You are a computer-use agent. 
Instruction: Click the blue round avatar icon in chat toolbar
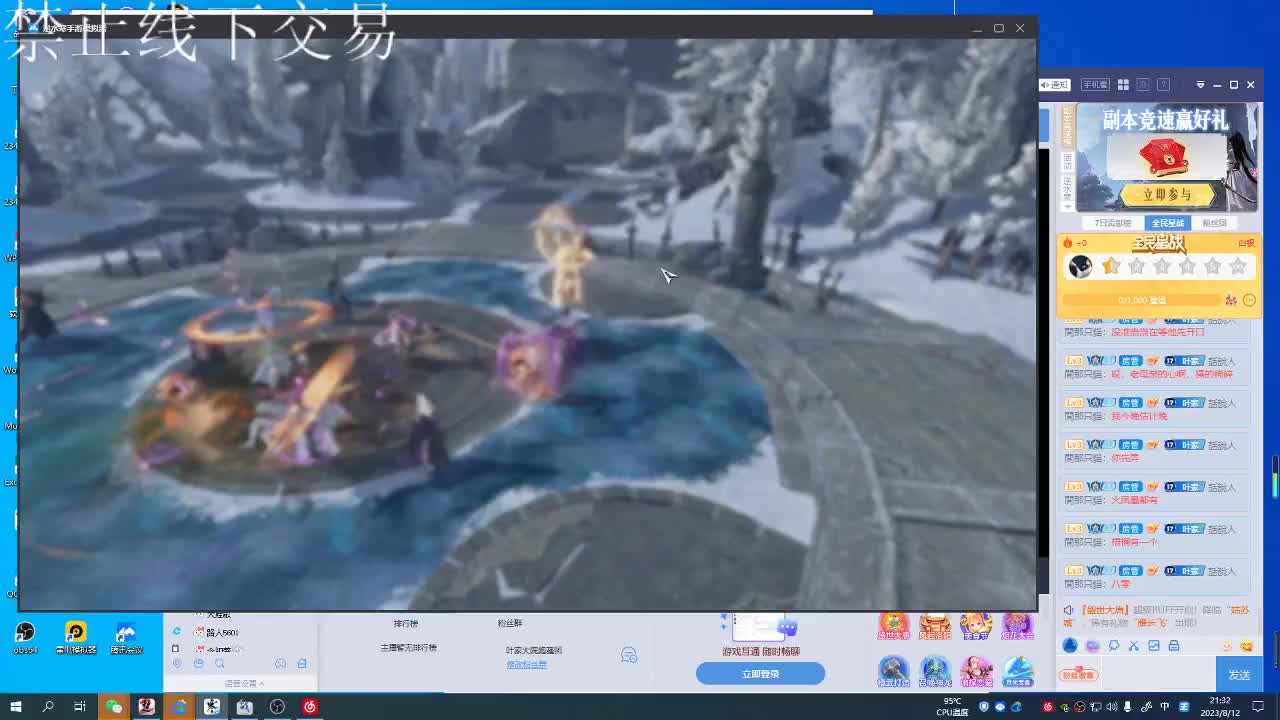(1070, 646)
